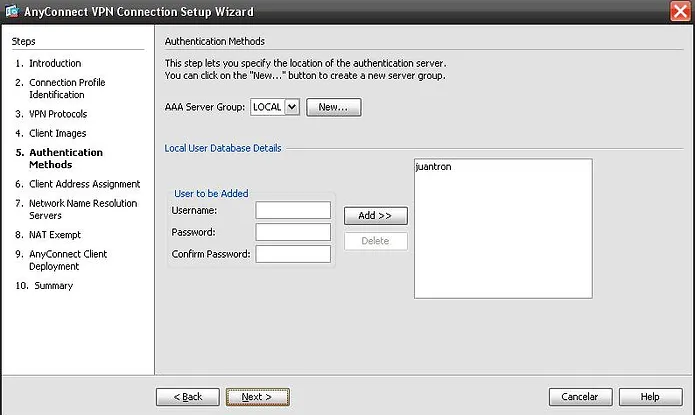Focus the Username input field
This screenshot has height=415, width=695.
coord(293,210)
